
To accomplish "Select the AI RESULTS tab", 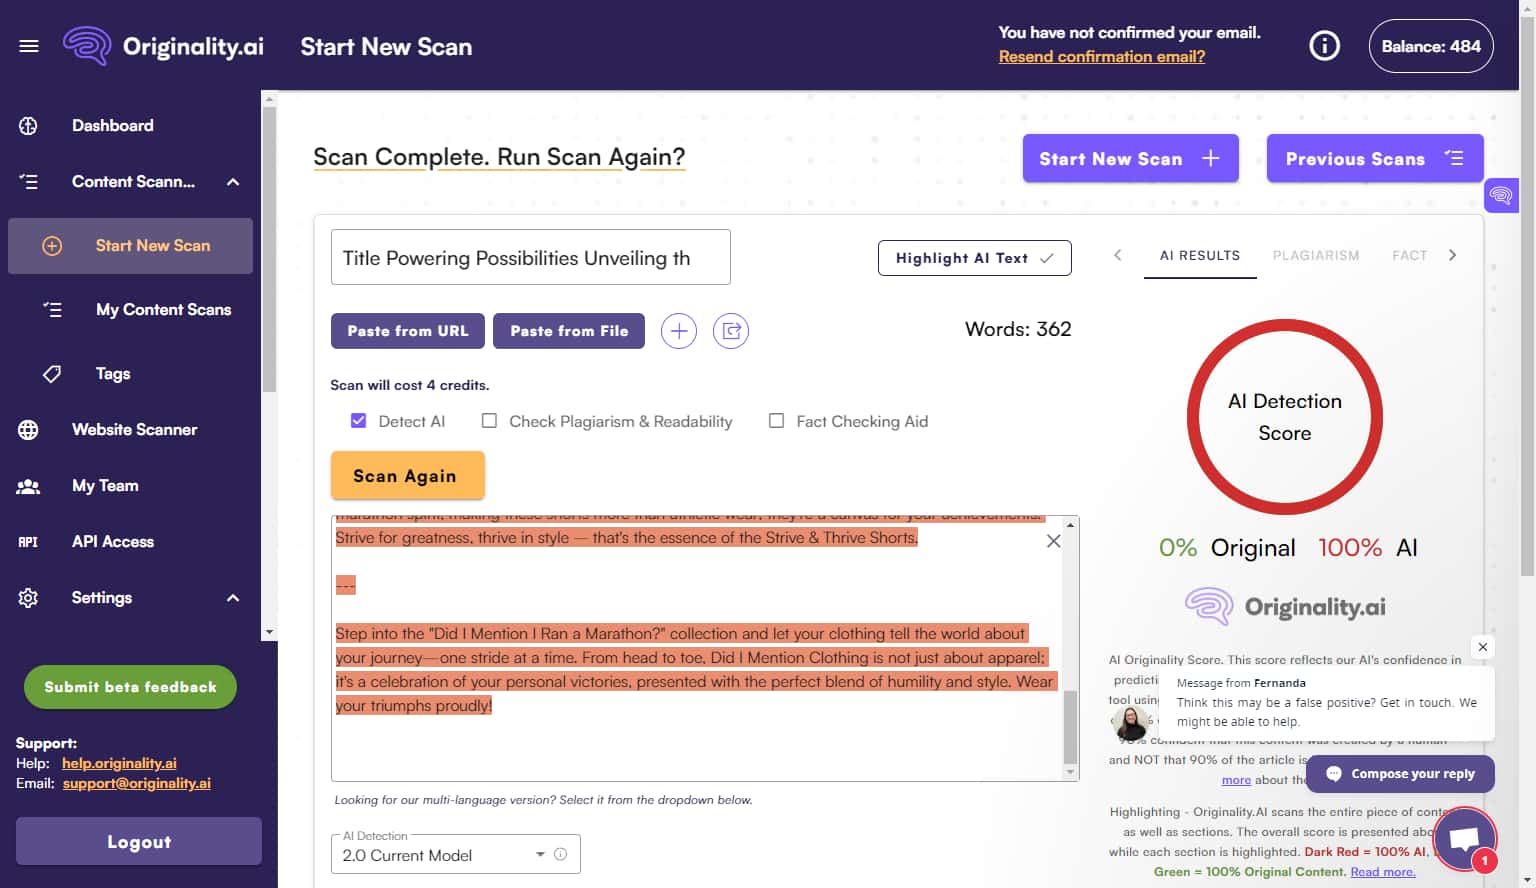I will coord(1200,255).
